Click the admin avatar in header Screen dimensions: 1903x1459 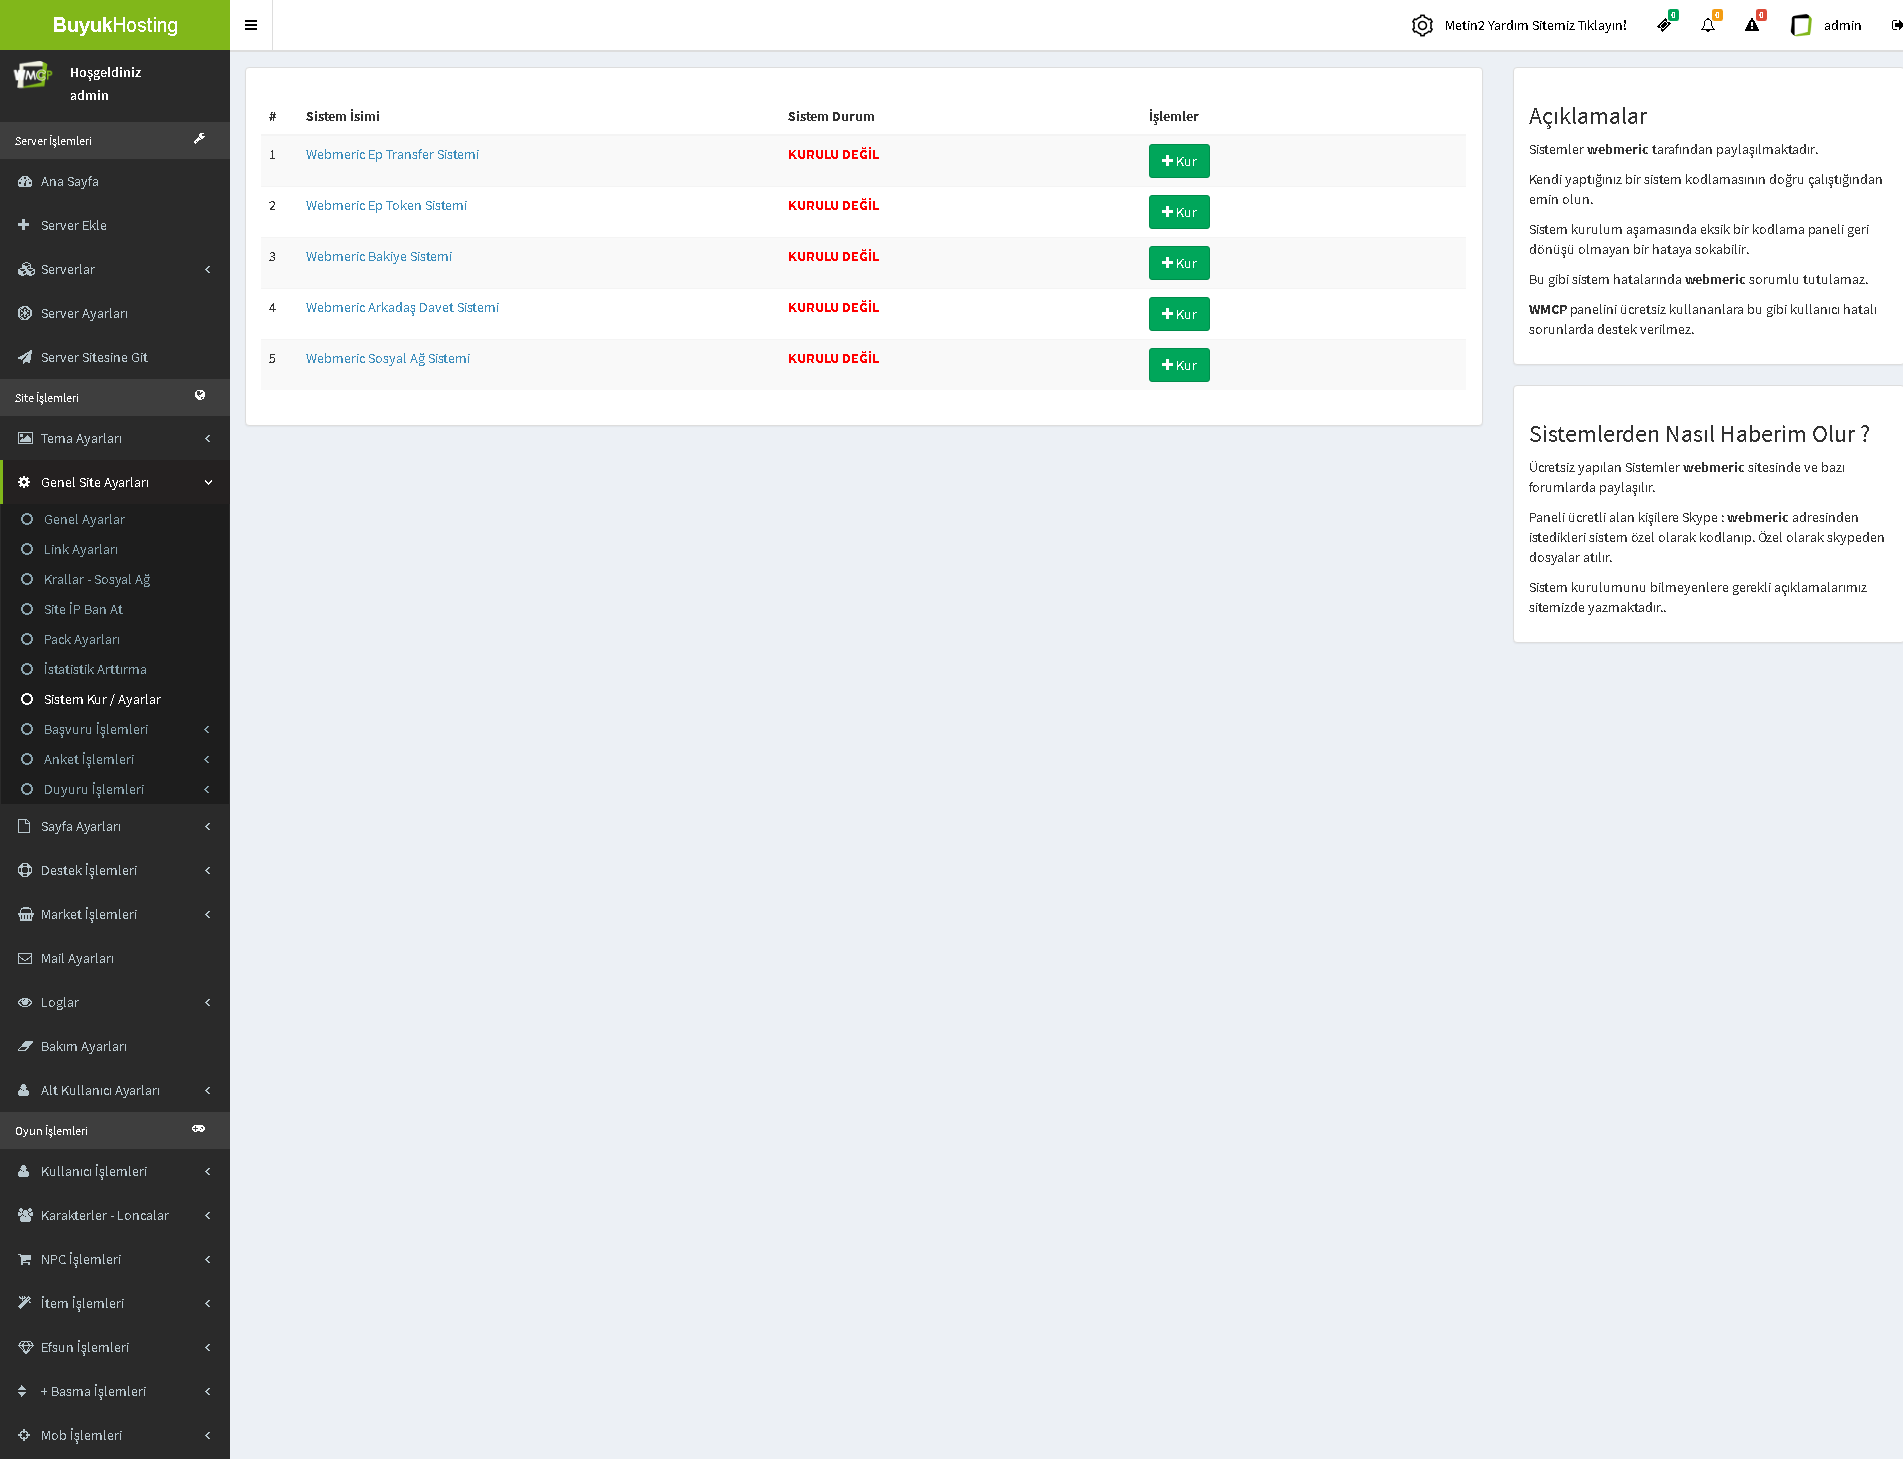pyautogui.click(x=1801, y=25)
